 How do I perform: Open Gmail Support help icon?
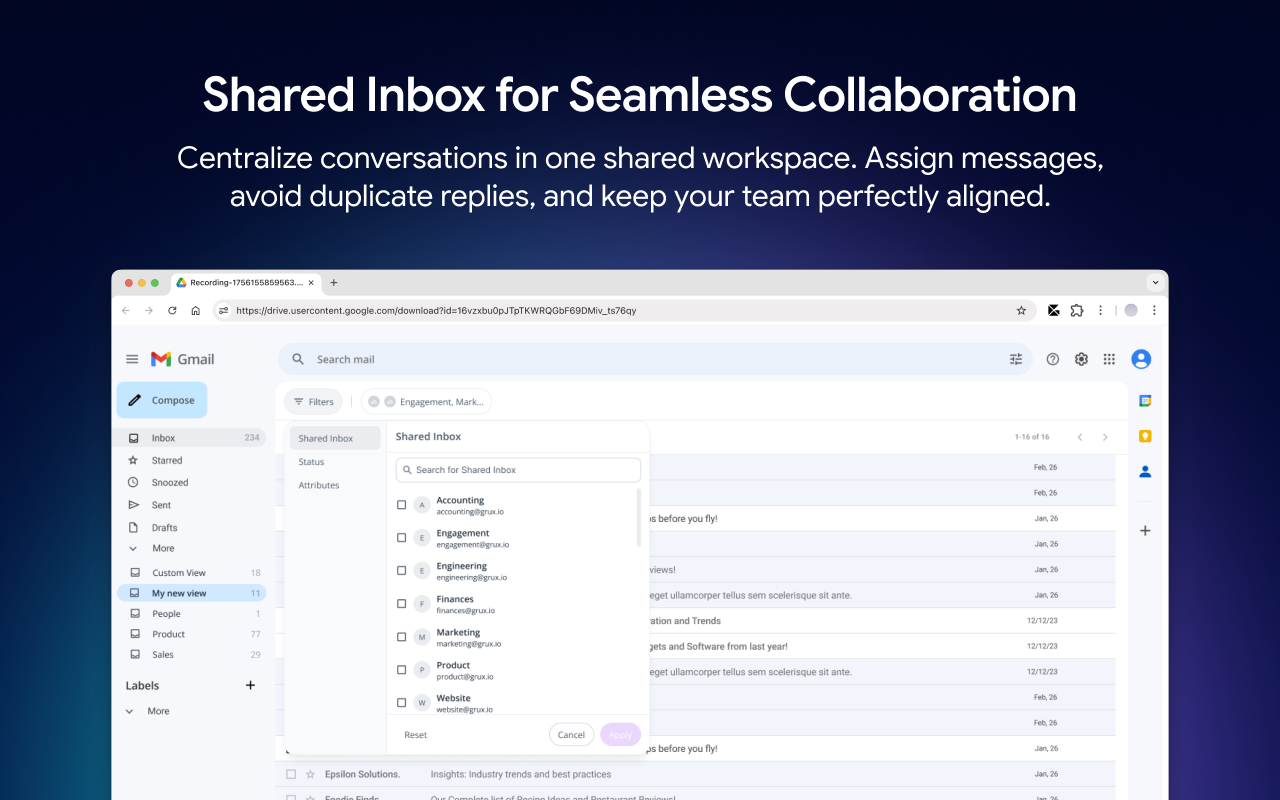tap(1052, 359)
